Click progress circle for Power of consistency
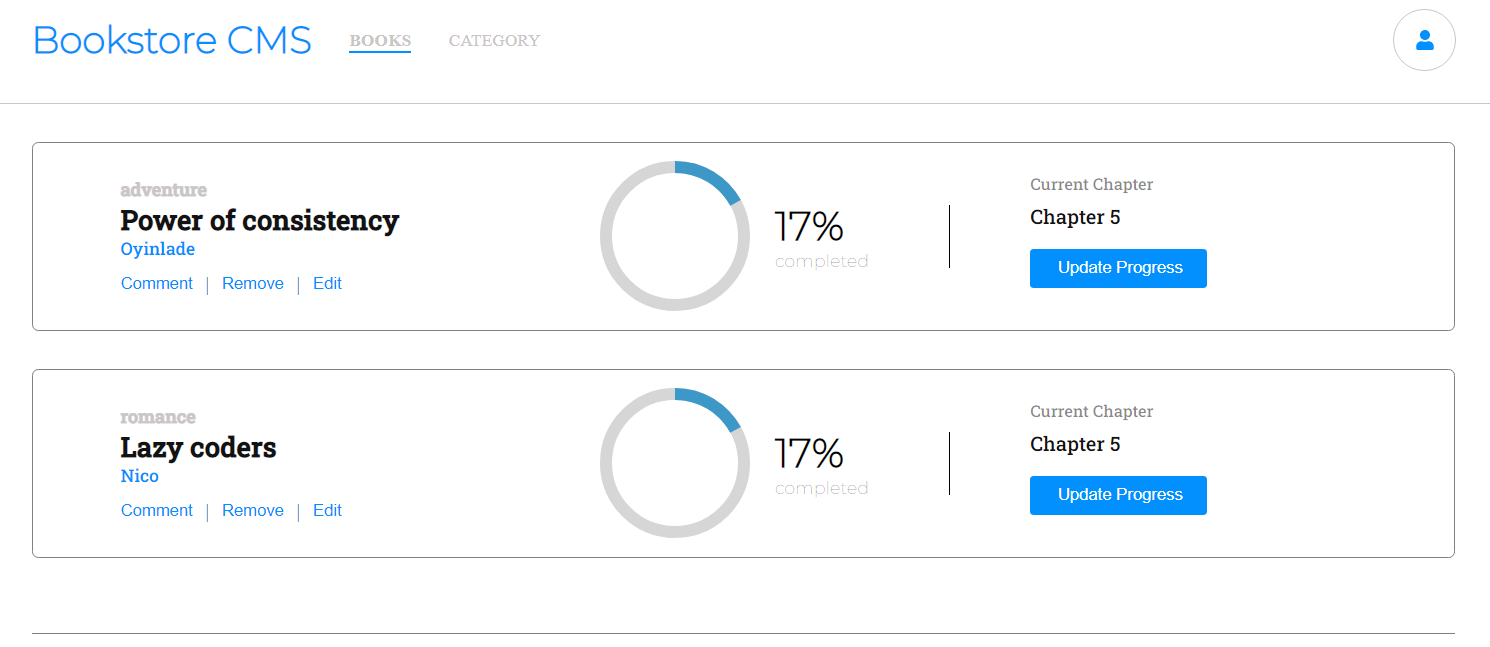The height and width of the screenshot is (647, 1490). [675, 236]
